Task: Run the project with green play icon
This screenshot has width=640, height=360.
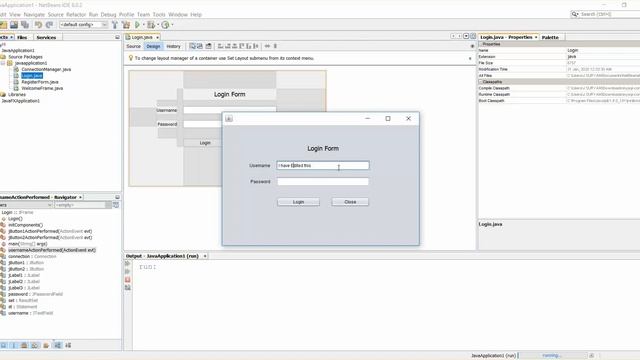Action: [138, 25]
